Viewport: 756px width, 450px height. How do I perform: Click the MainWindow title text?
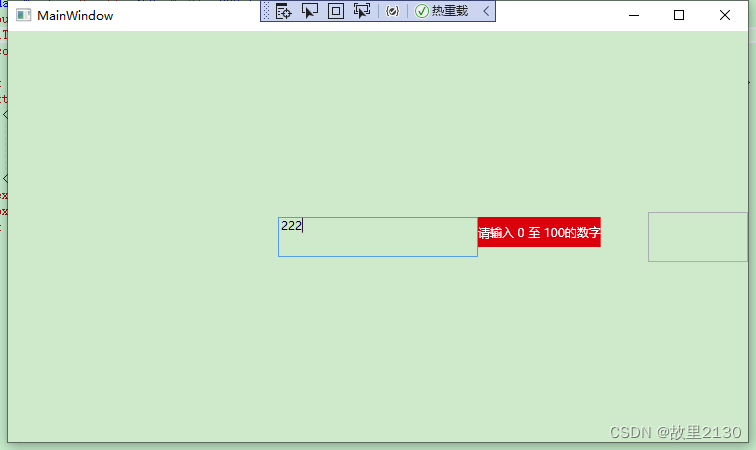tap(75, 16)
